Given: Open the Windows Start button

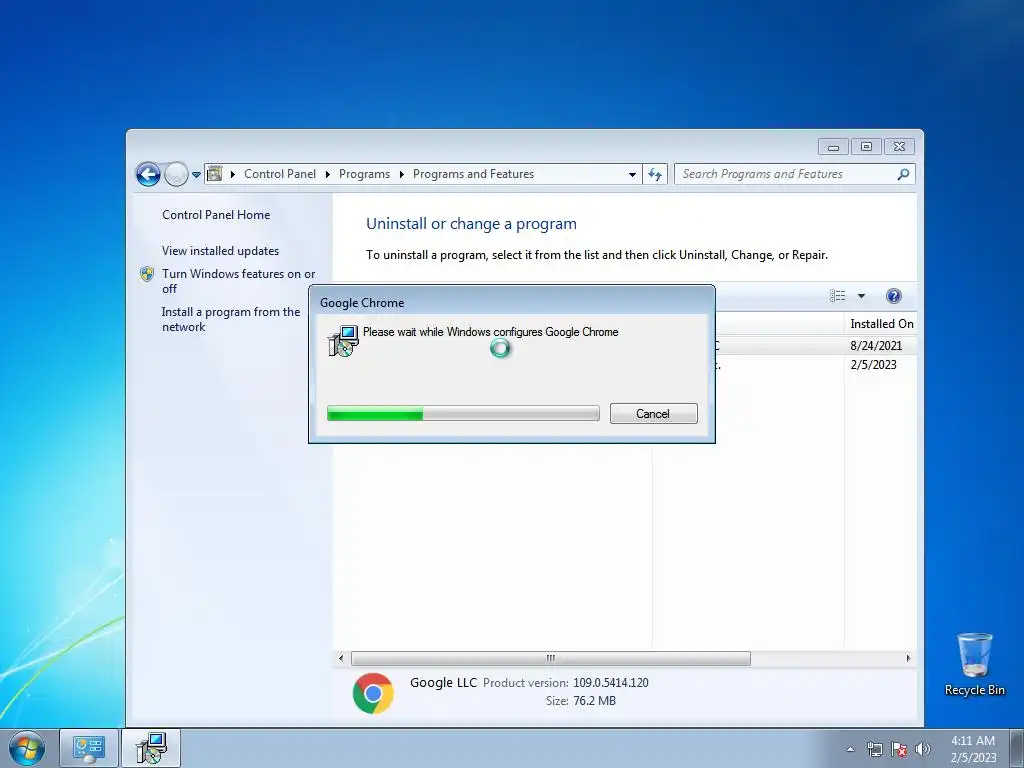Looking at the screenshot, I should point(27,748).
